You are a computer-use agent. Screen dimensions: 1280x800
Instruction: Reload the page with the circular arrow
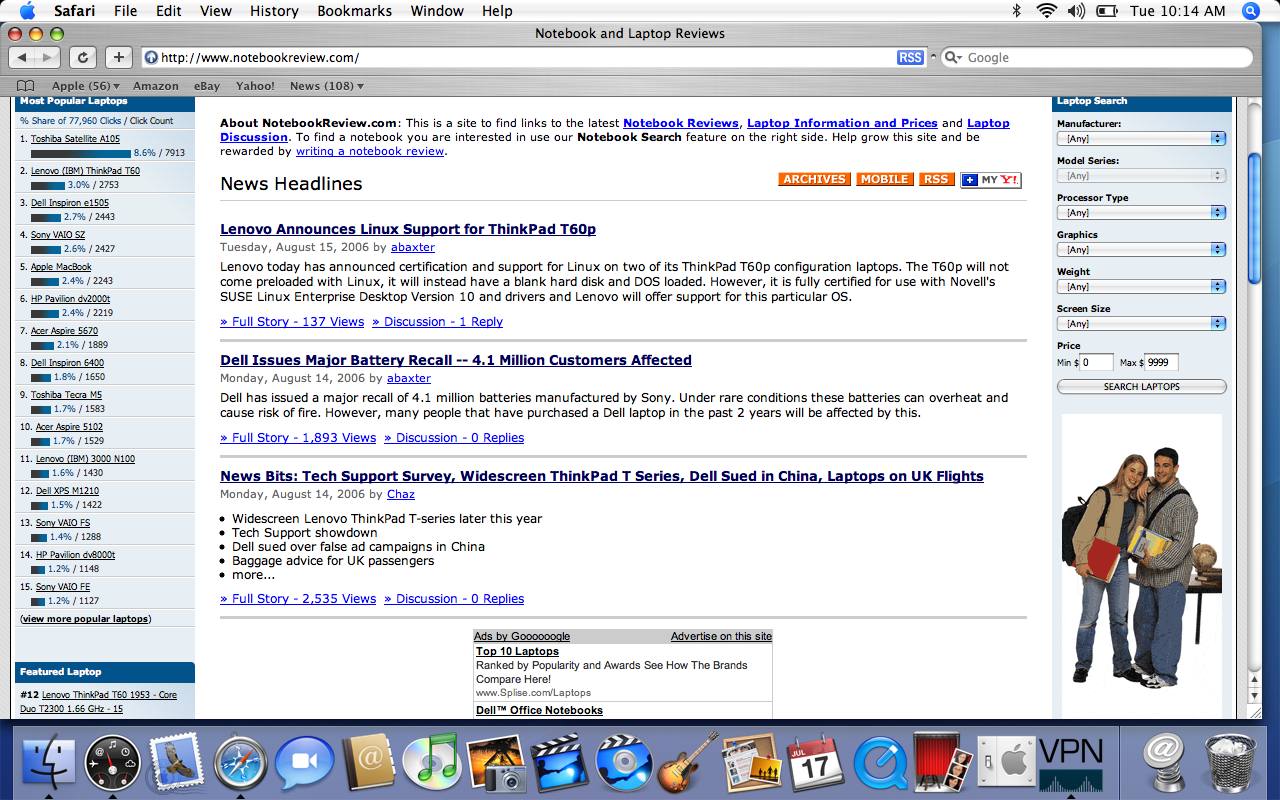(x=83, y=57)
